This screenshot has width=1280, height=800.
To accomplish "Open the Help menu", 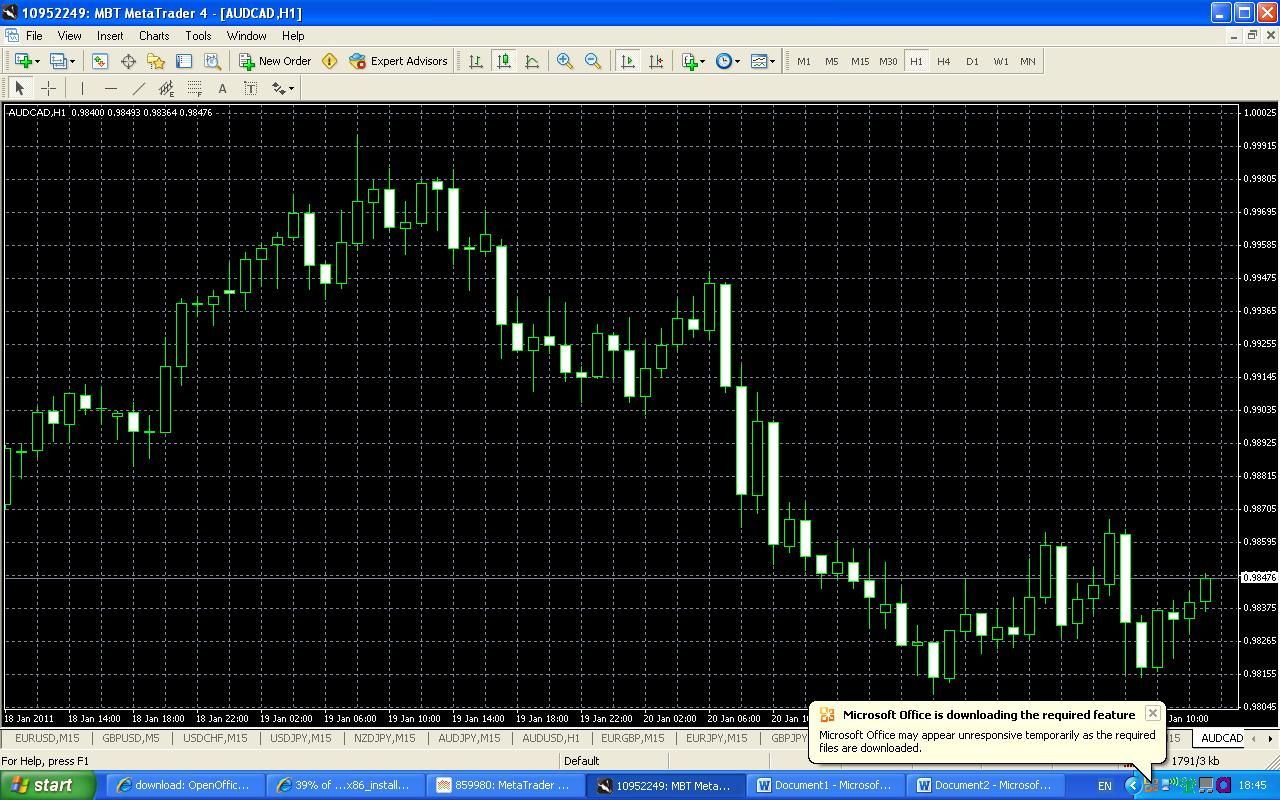I will [x=293, y=36].
